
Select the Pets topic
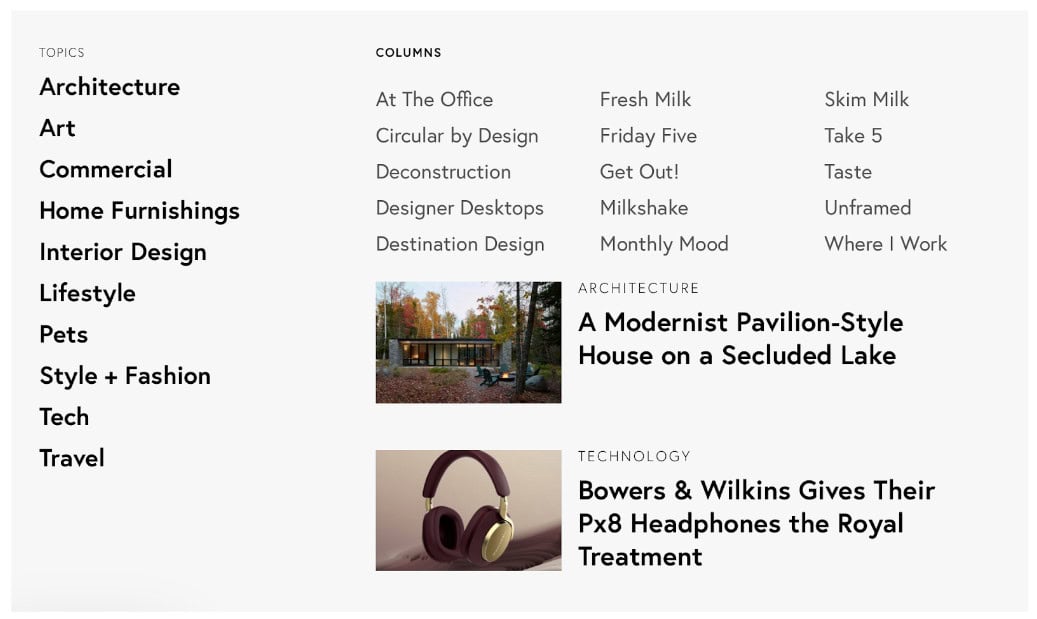pos(63,334)
